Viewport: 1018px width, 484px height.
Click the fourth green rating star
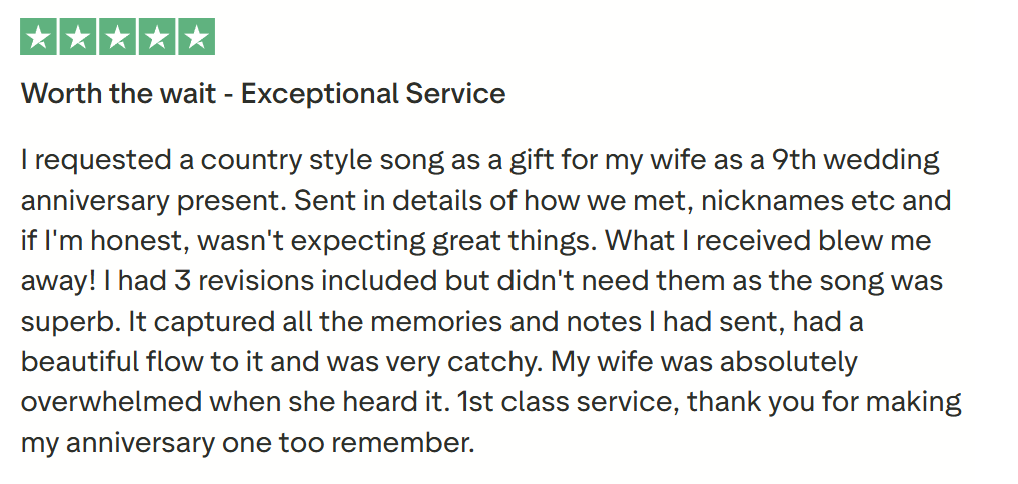click(x=157, y=37)
